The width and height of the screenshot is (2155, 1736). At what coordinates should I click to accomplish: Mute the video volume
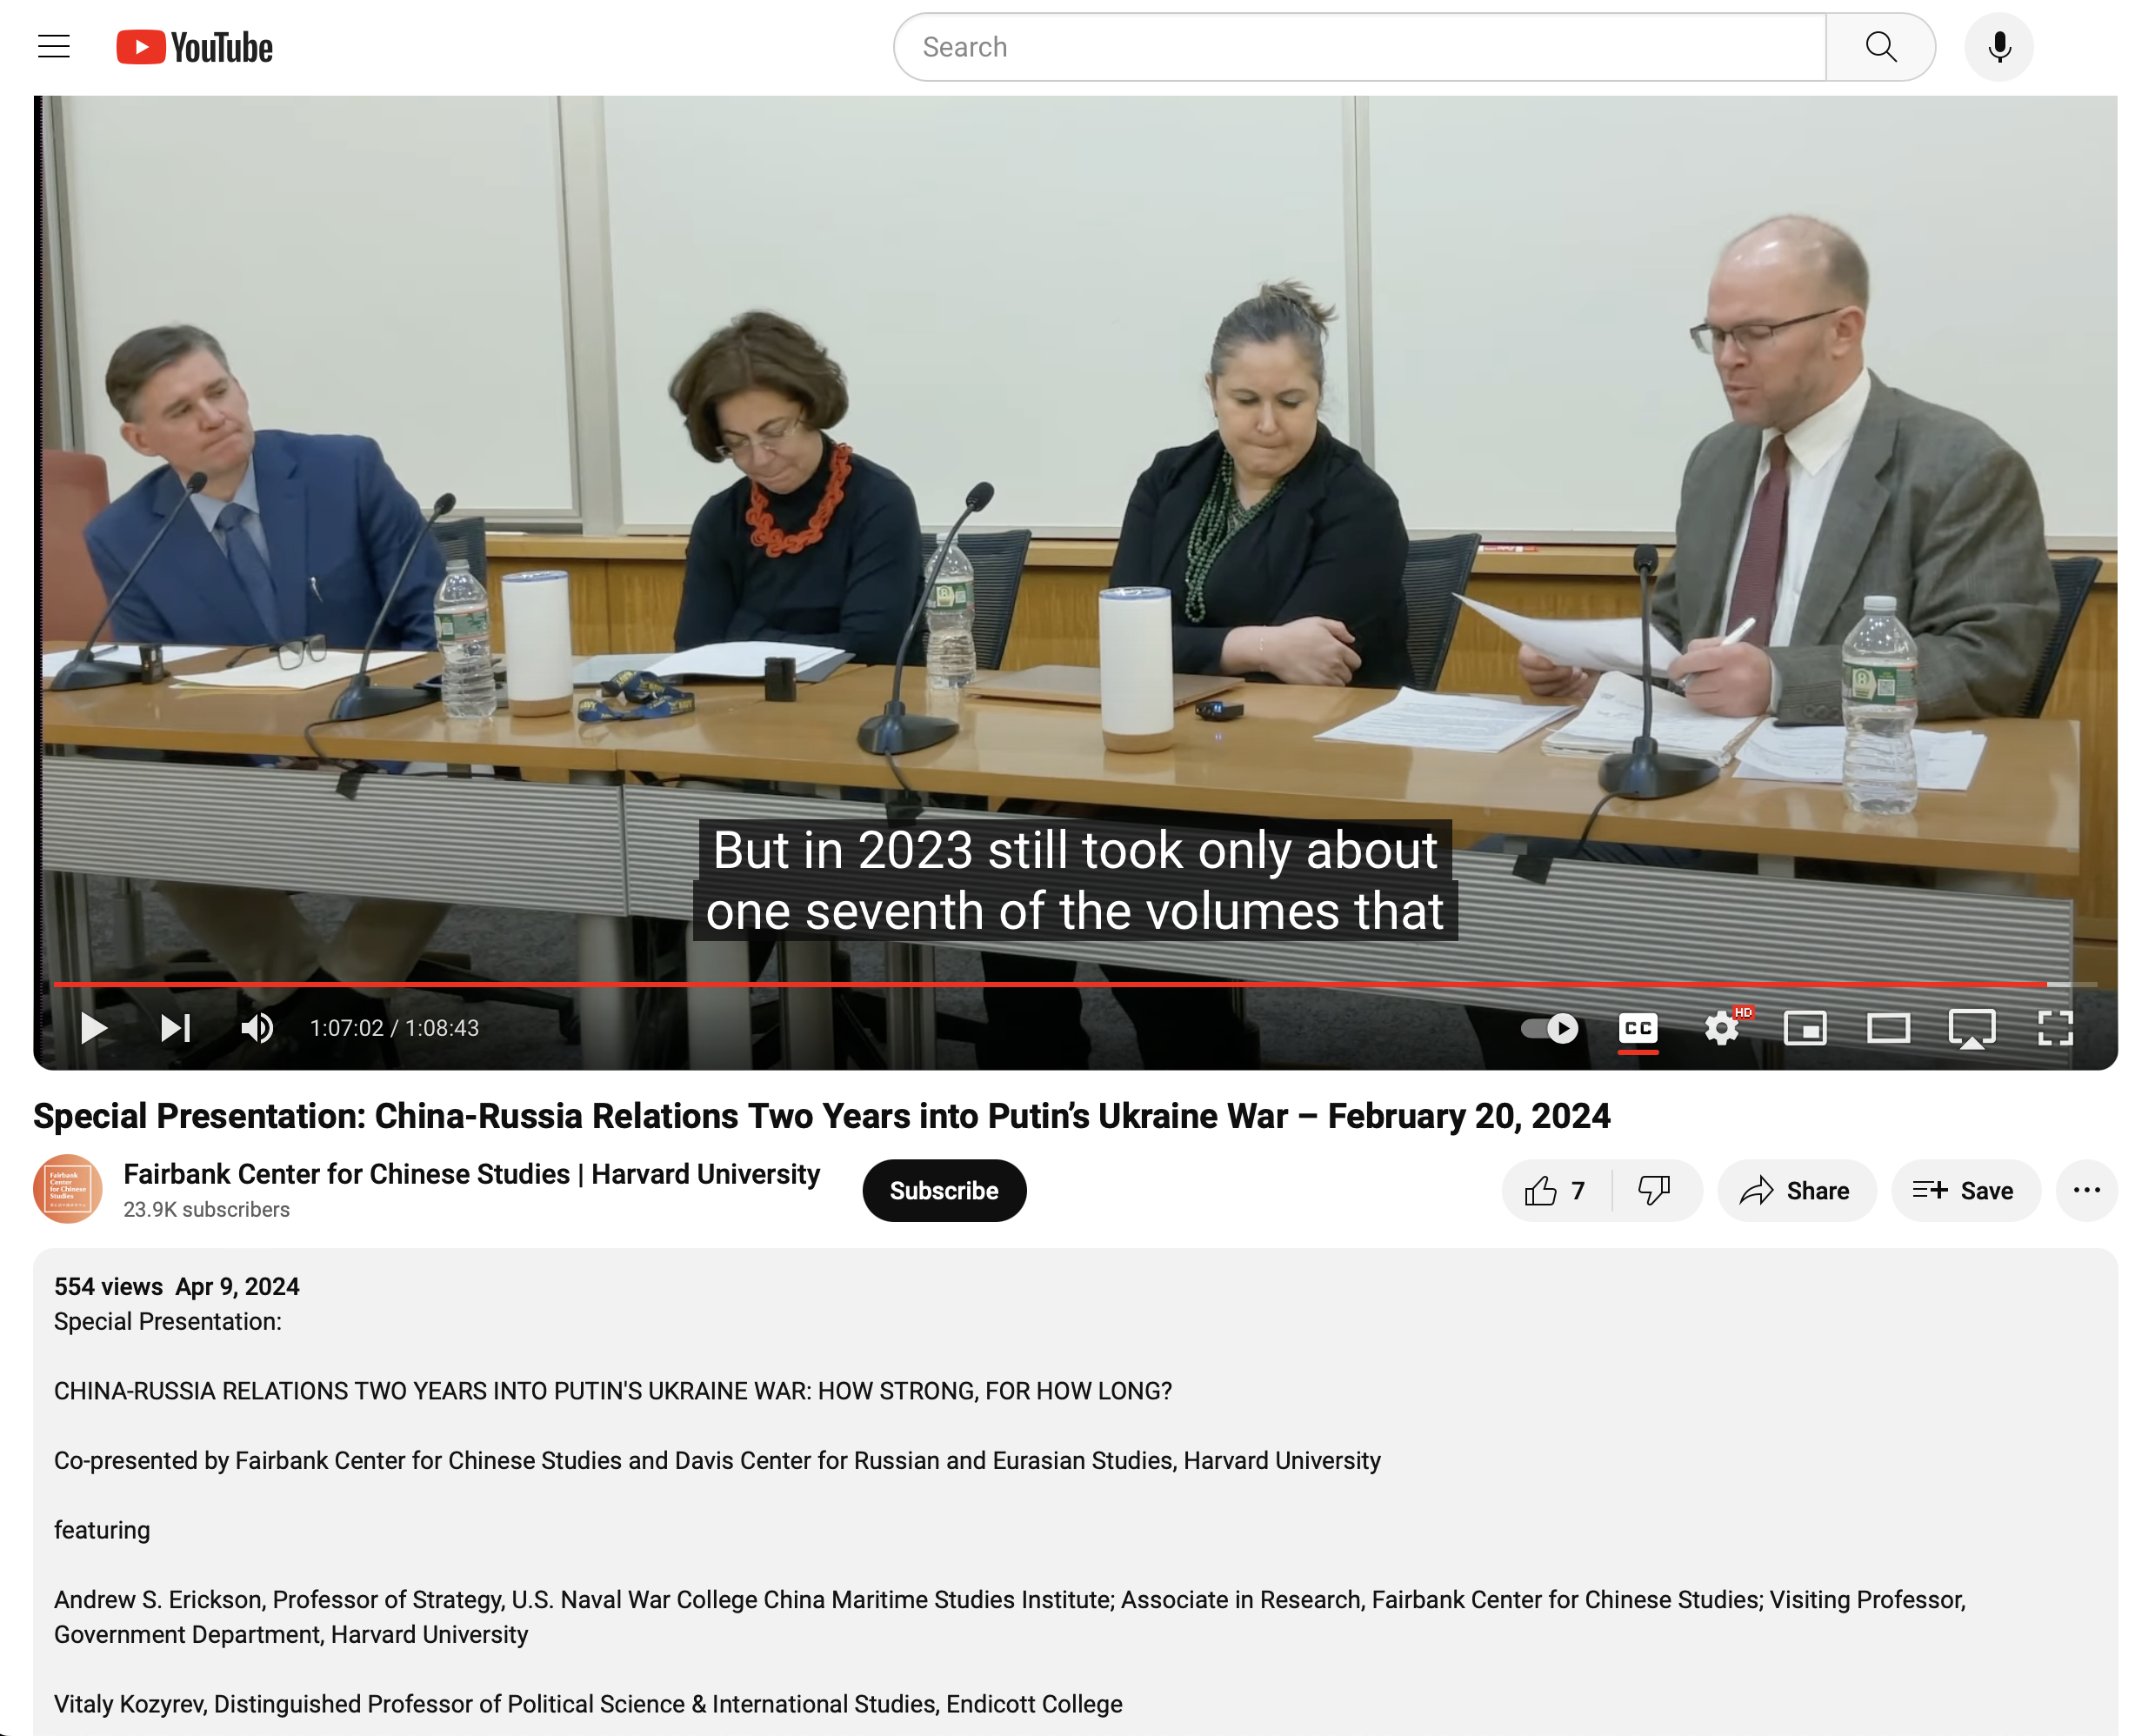click(257, 1028)
